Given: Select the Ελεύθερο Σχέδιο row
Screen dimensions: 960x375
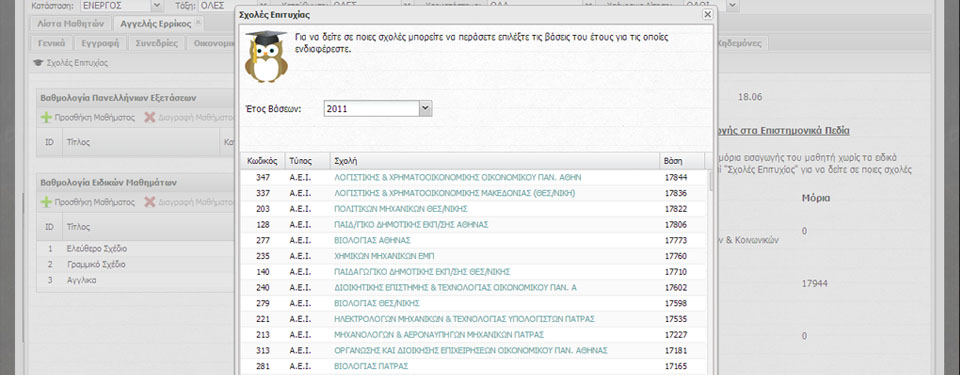Looking at the screenshot, I should point(136,249).
